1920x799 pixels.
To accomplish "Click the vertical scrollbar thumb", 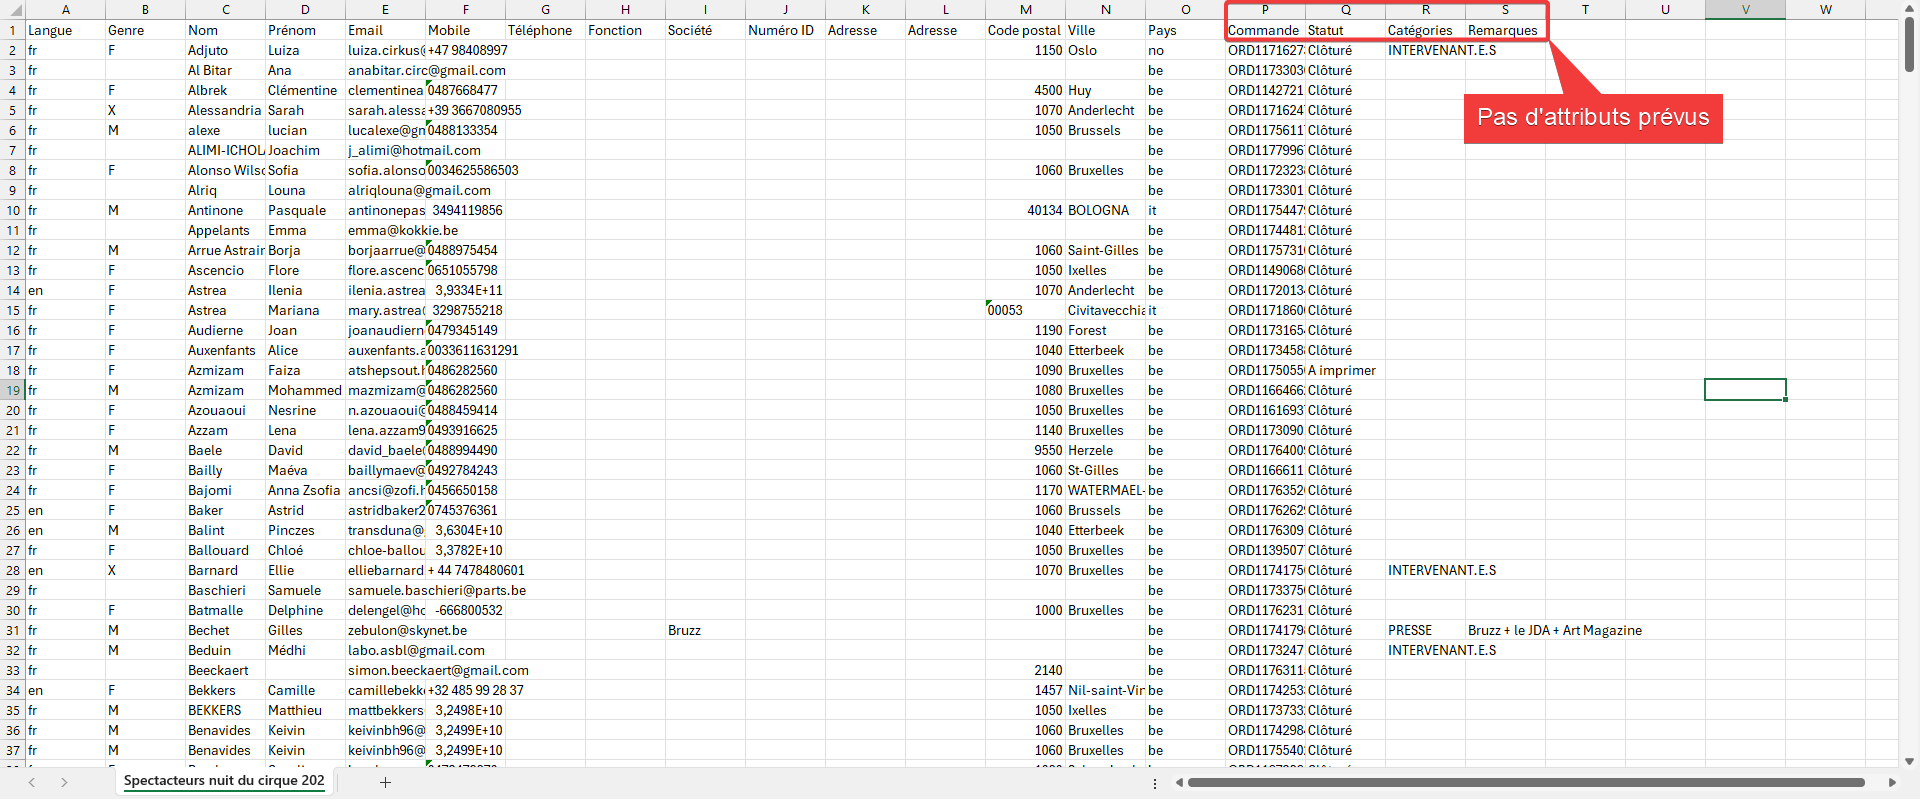I will (x=1909, y=45).
